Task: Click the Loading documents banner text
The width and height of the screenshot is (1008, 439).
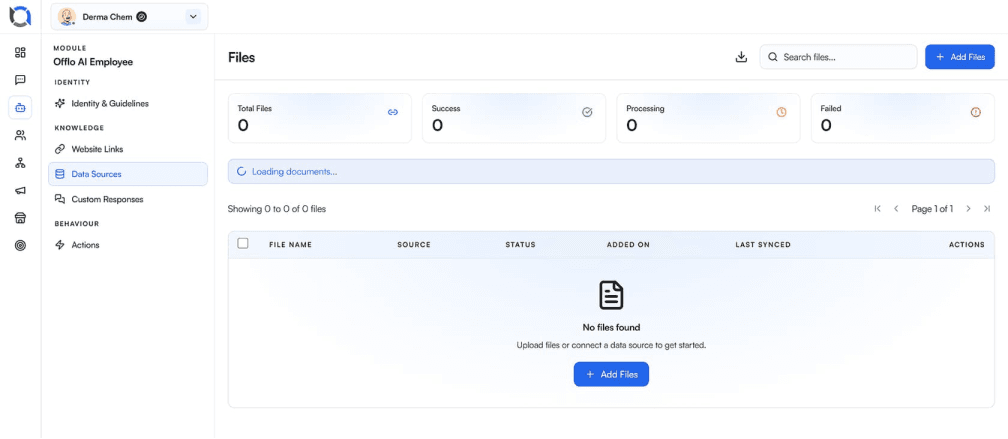Action: 294,172
